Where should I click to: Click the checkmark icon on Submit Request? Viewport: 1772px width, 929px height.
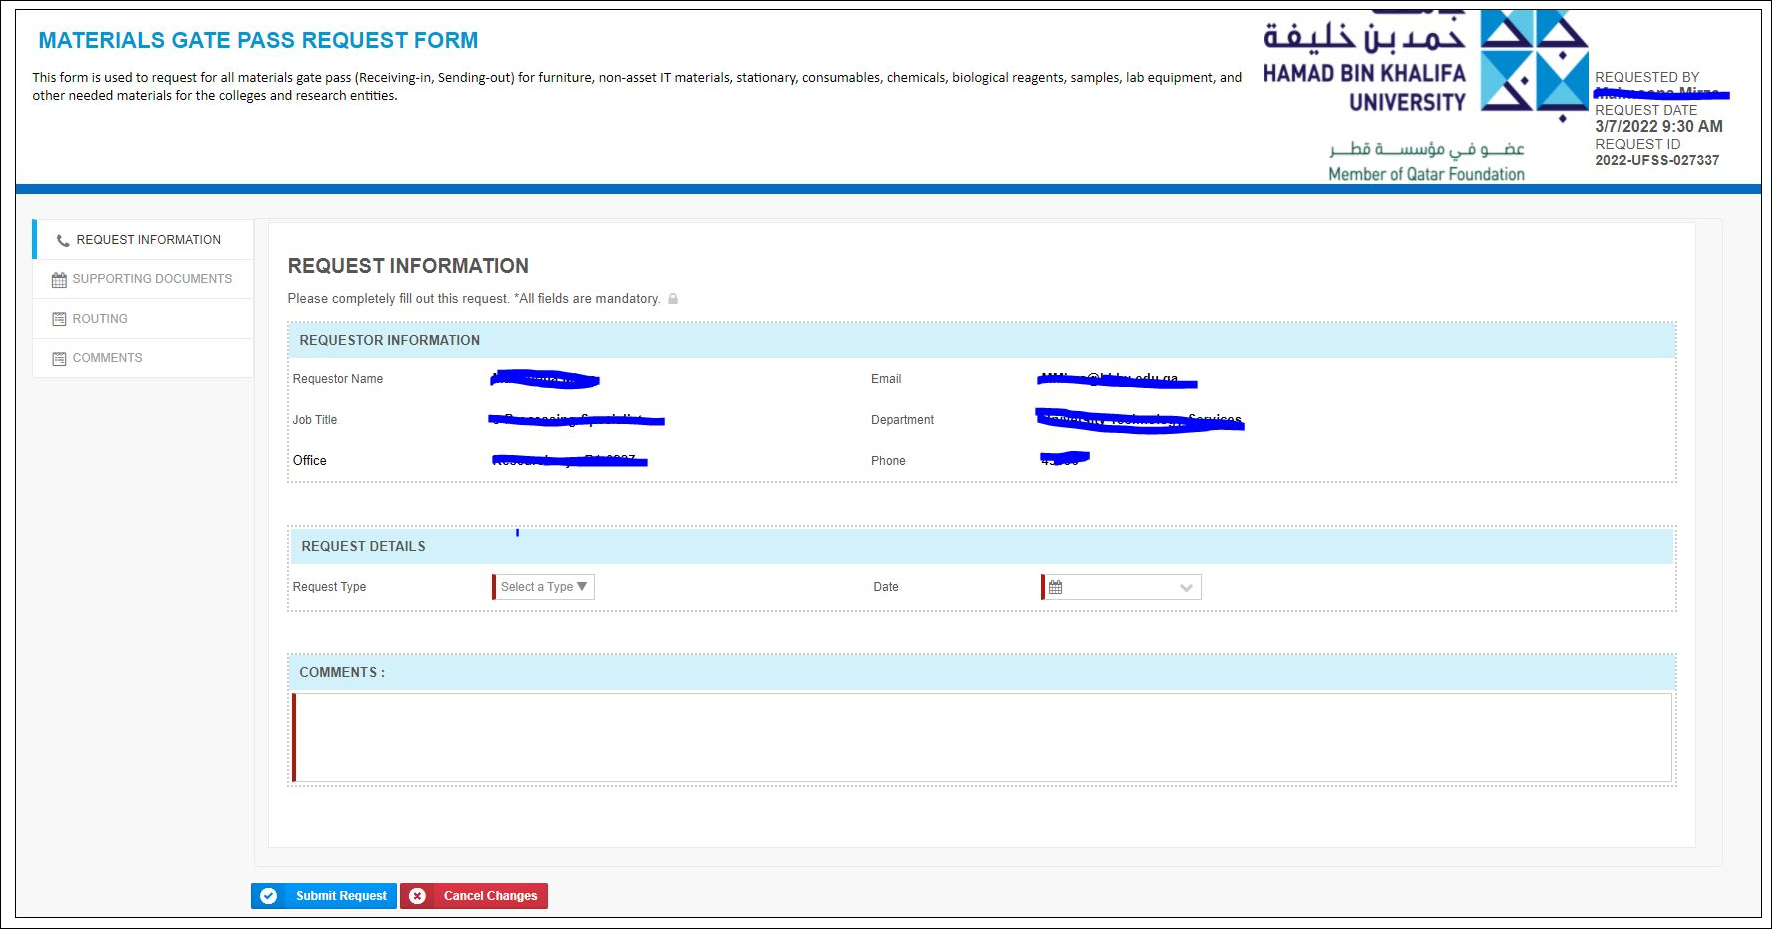269,896
